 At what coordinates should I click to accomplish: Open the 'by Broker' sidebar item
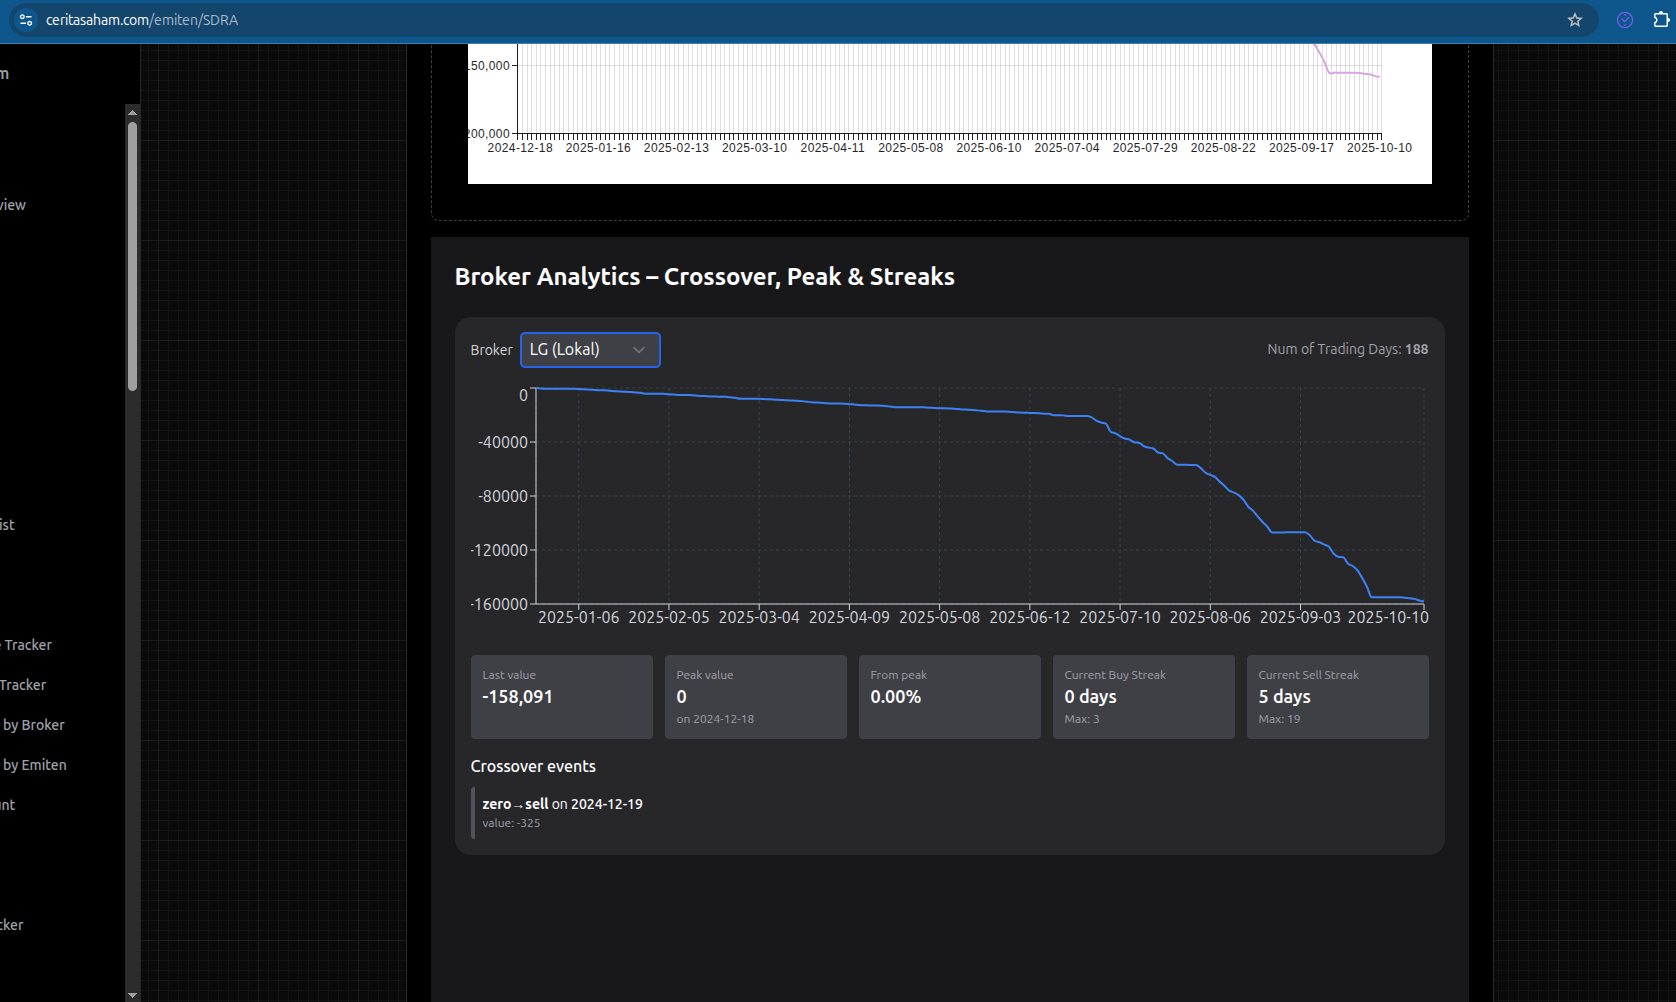pos(34,725)
